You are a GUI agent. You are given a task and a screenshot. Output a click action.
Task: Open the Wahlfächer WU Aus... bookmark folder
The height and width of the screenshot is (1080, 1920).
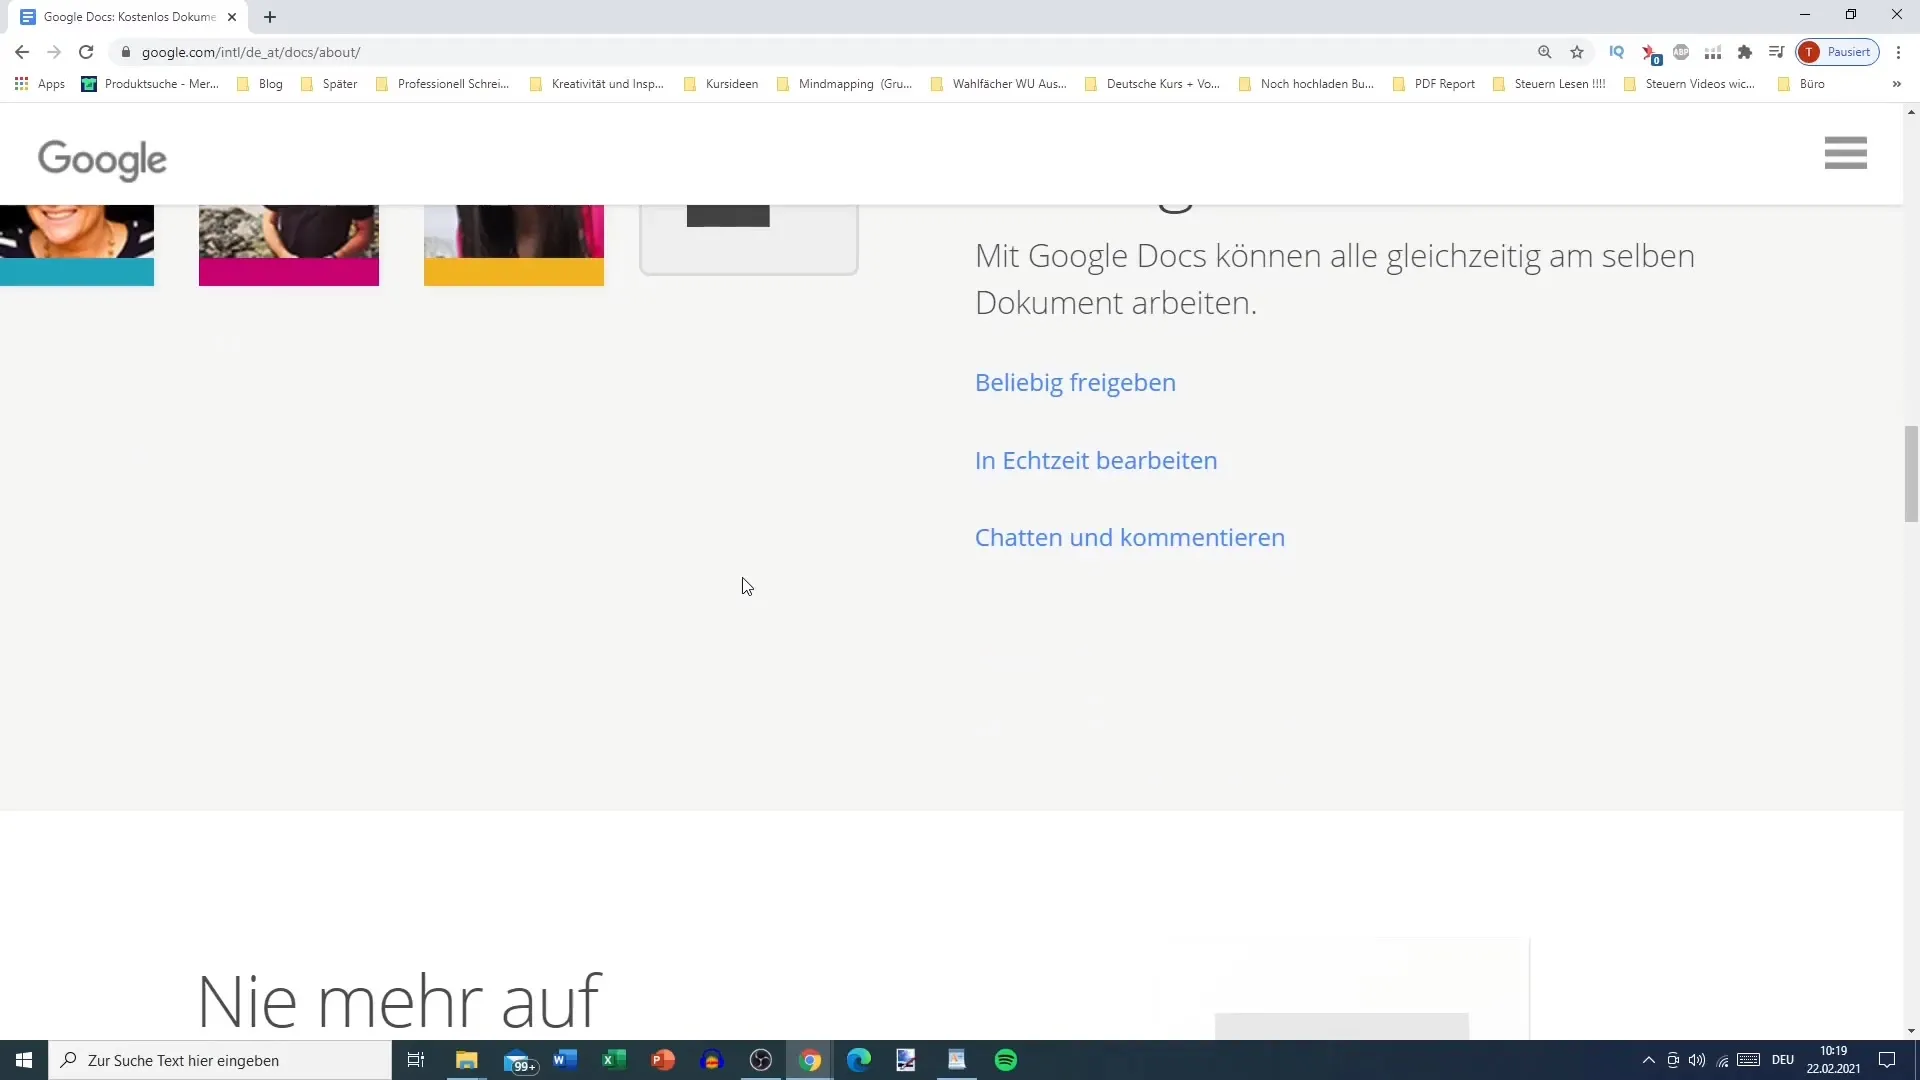[998, 84]
